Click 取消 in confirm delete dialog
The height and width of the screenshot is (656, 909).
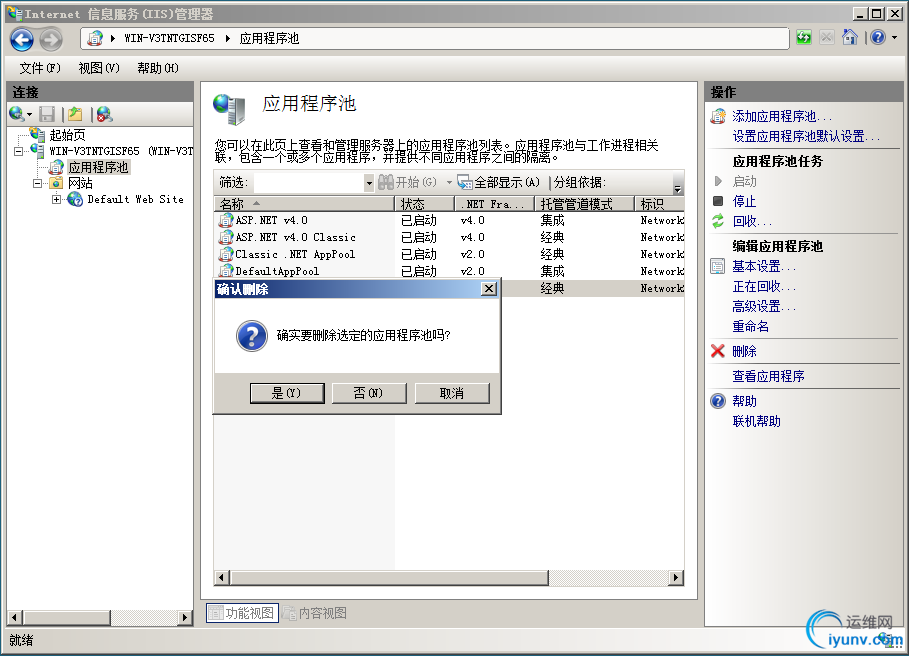pyautogui.click(x=452, y=393)
